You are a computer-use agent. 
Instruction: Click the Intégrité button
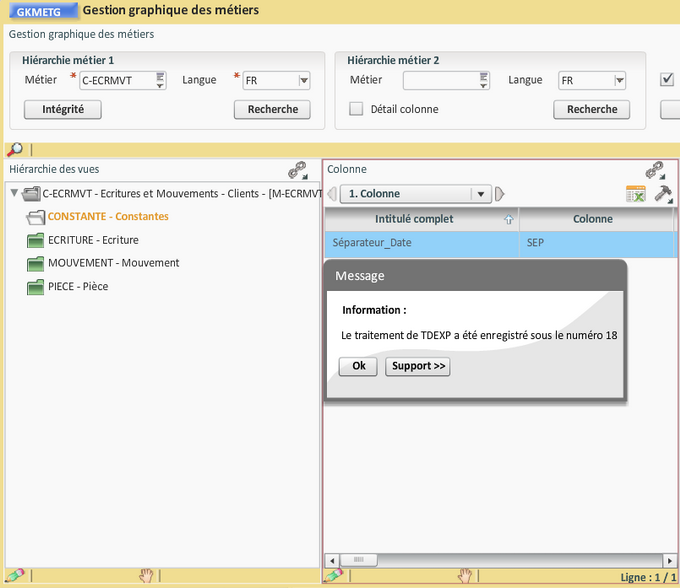point(62,109)
